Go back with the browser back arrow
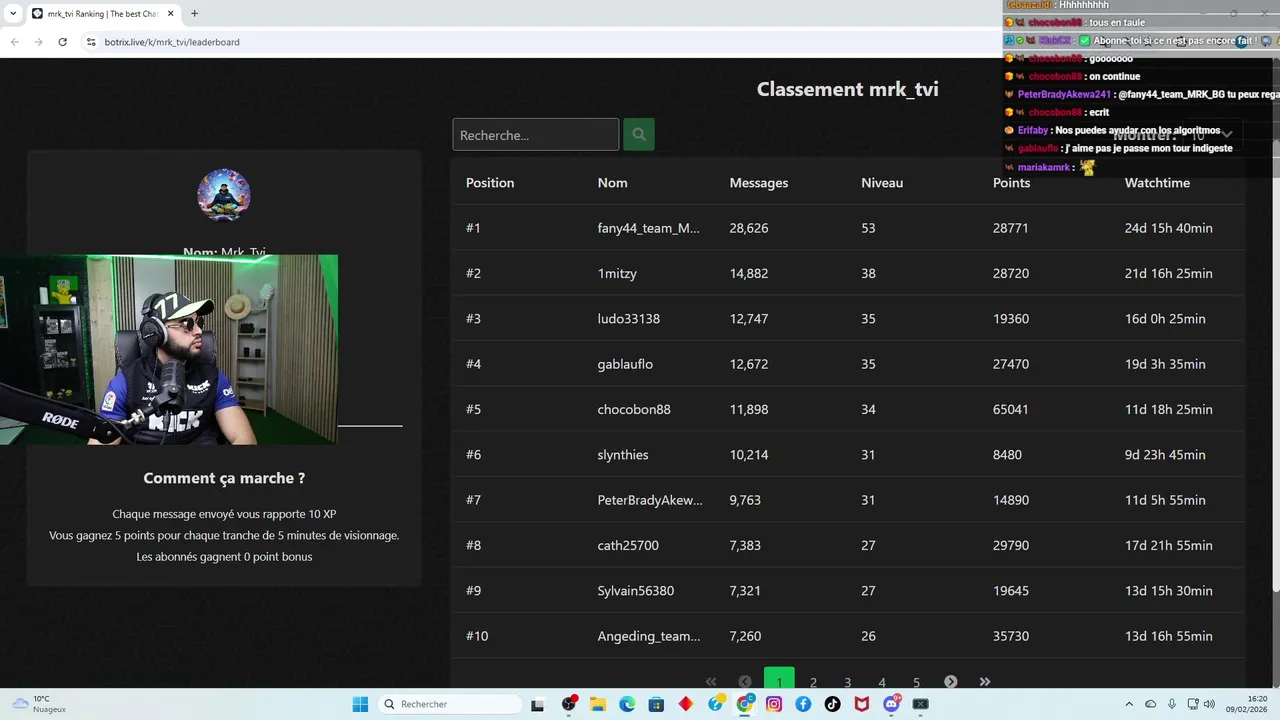 pos(15,42)
